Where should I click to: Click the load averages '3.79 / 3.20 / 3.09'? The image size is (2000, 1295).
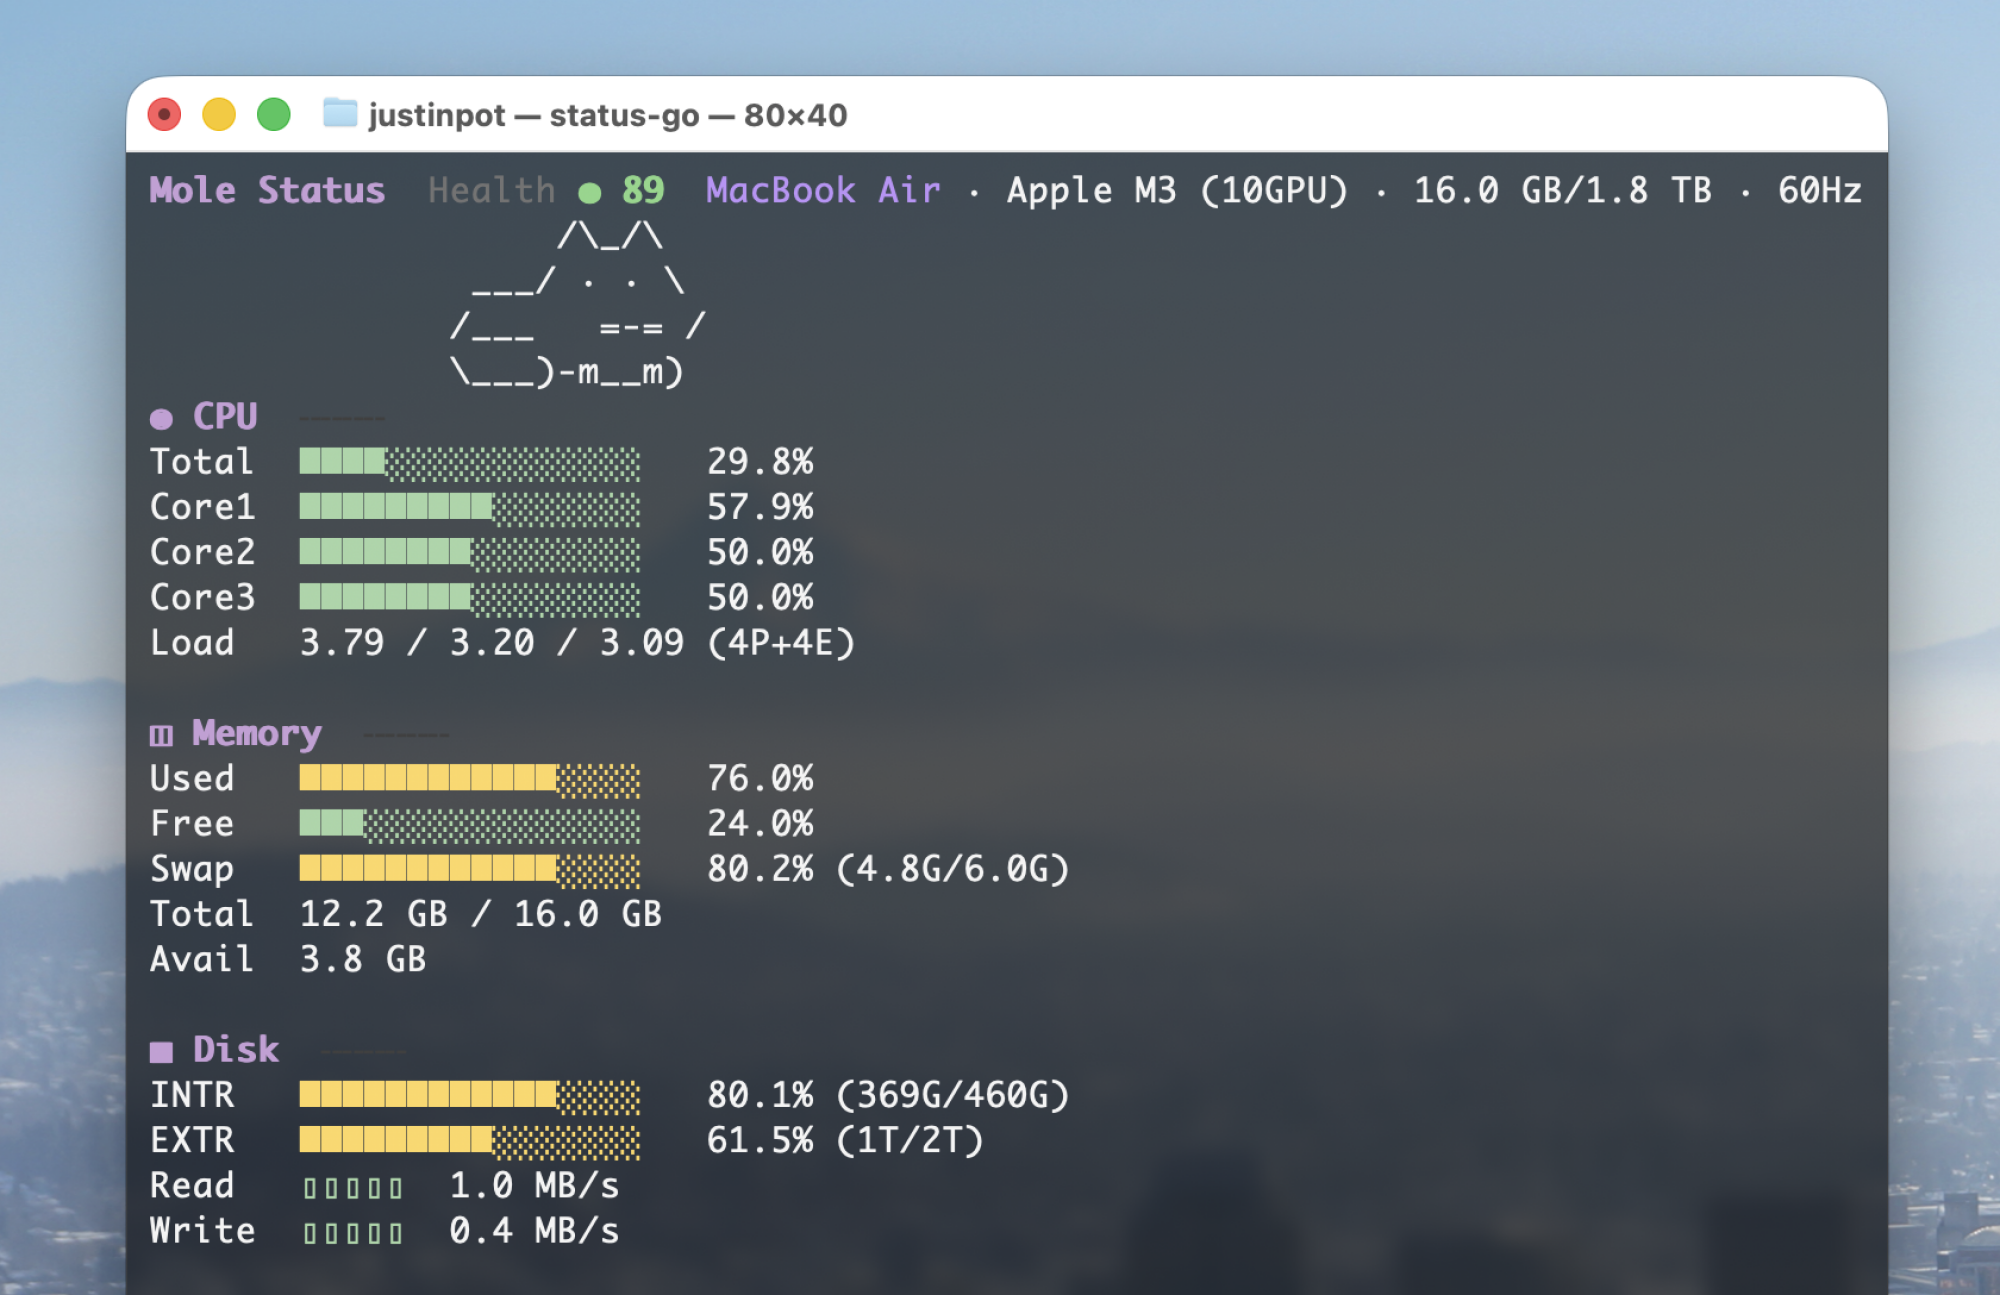coord(492,643)
